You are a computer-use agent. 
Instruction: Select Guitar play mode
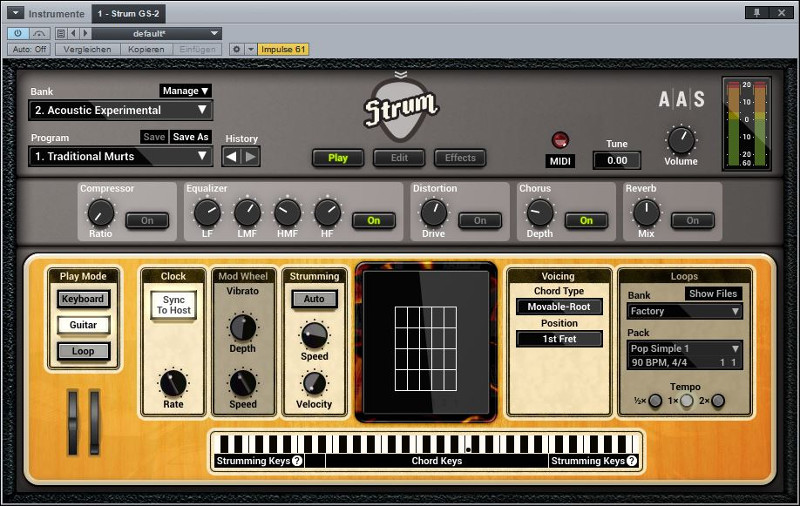[83, 325]
